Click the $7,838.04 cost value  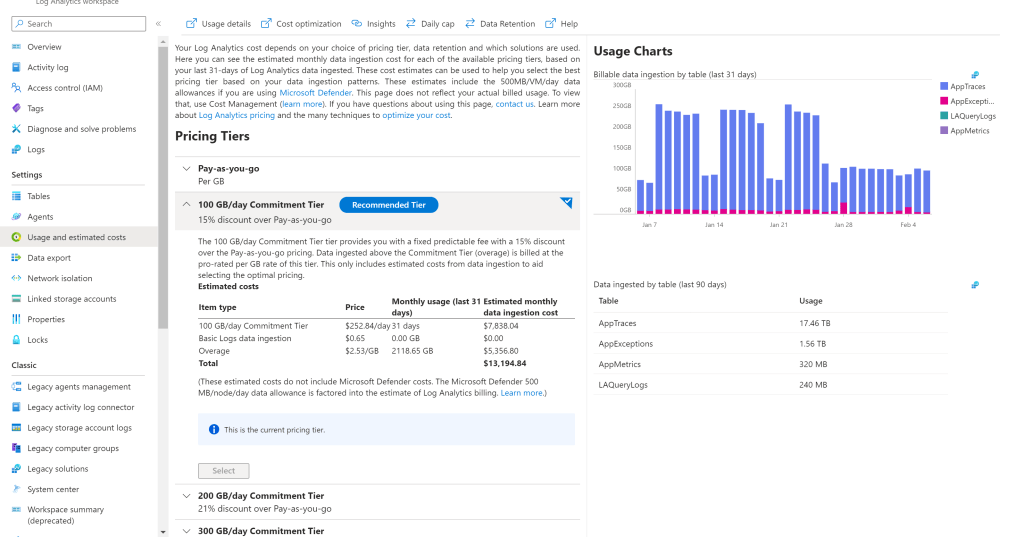click(501, 326)
